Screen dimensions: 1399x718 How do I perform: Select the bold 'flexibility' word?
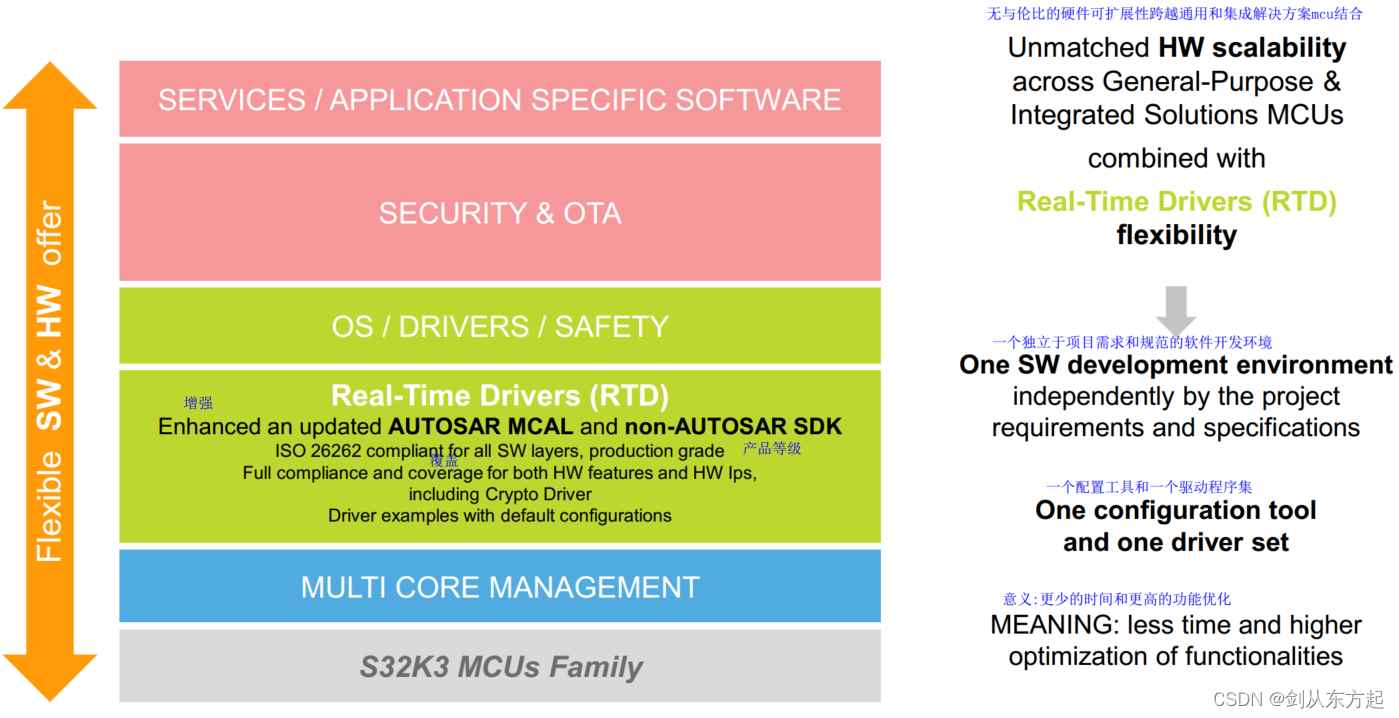coord(1177,235)
